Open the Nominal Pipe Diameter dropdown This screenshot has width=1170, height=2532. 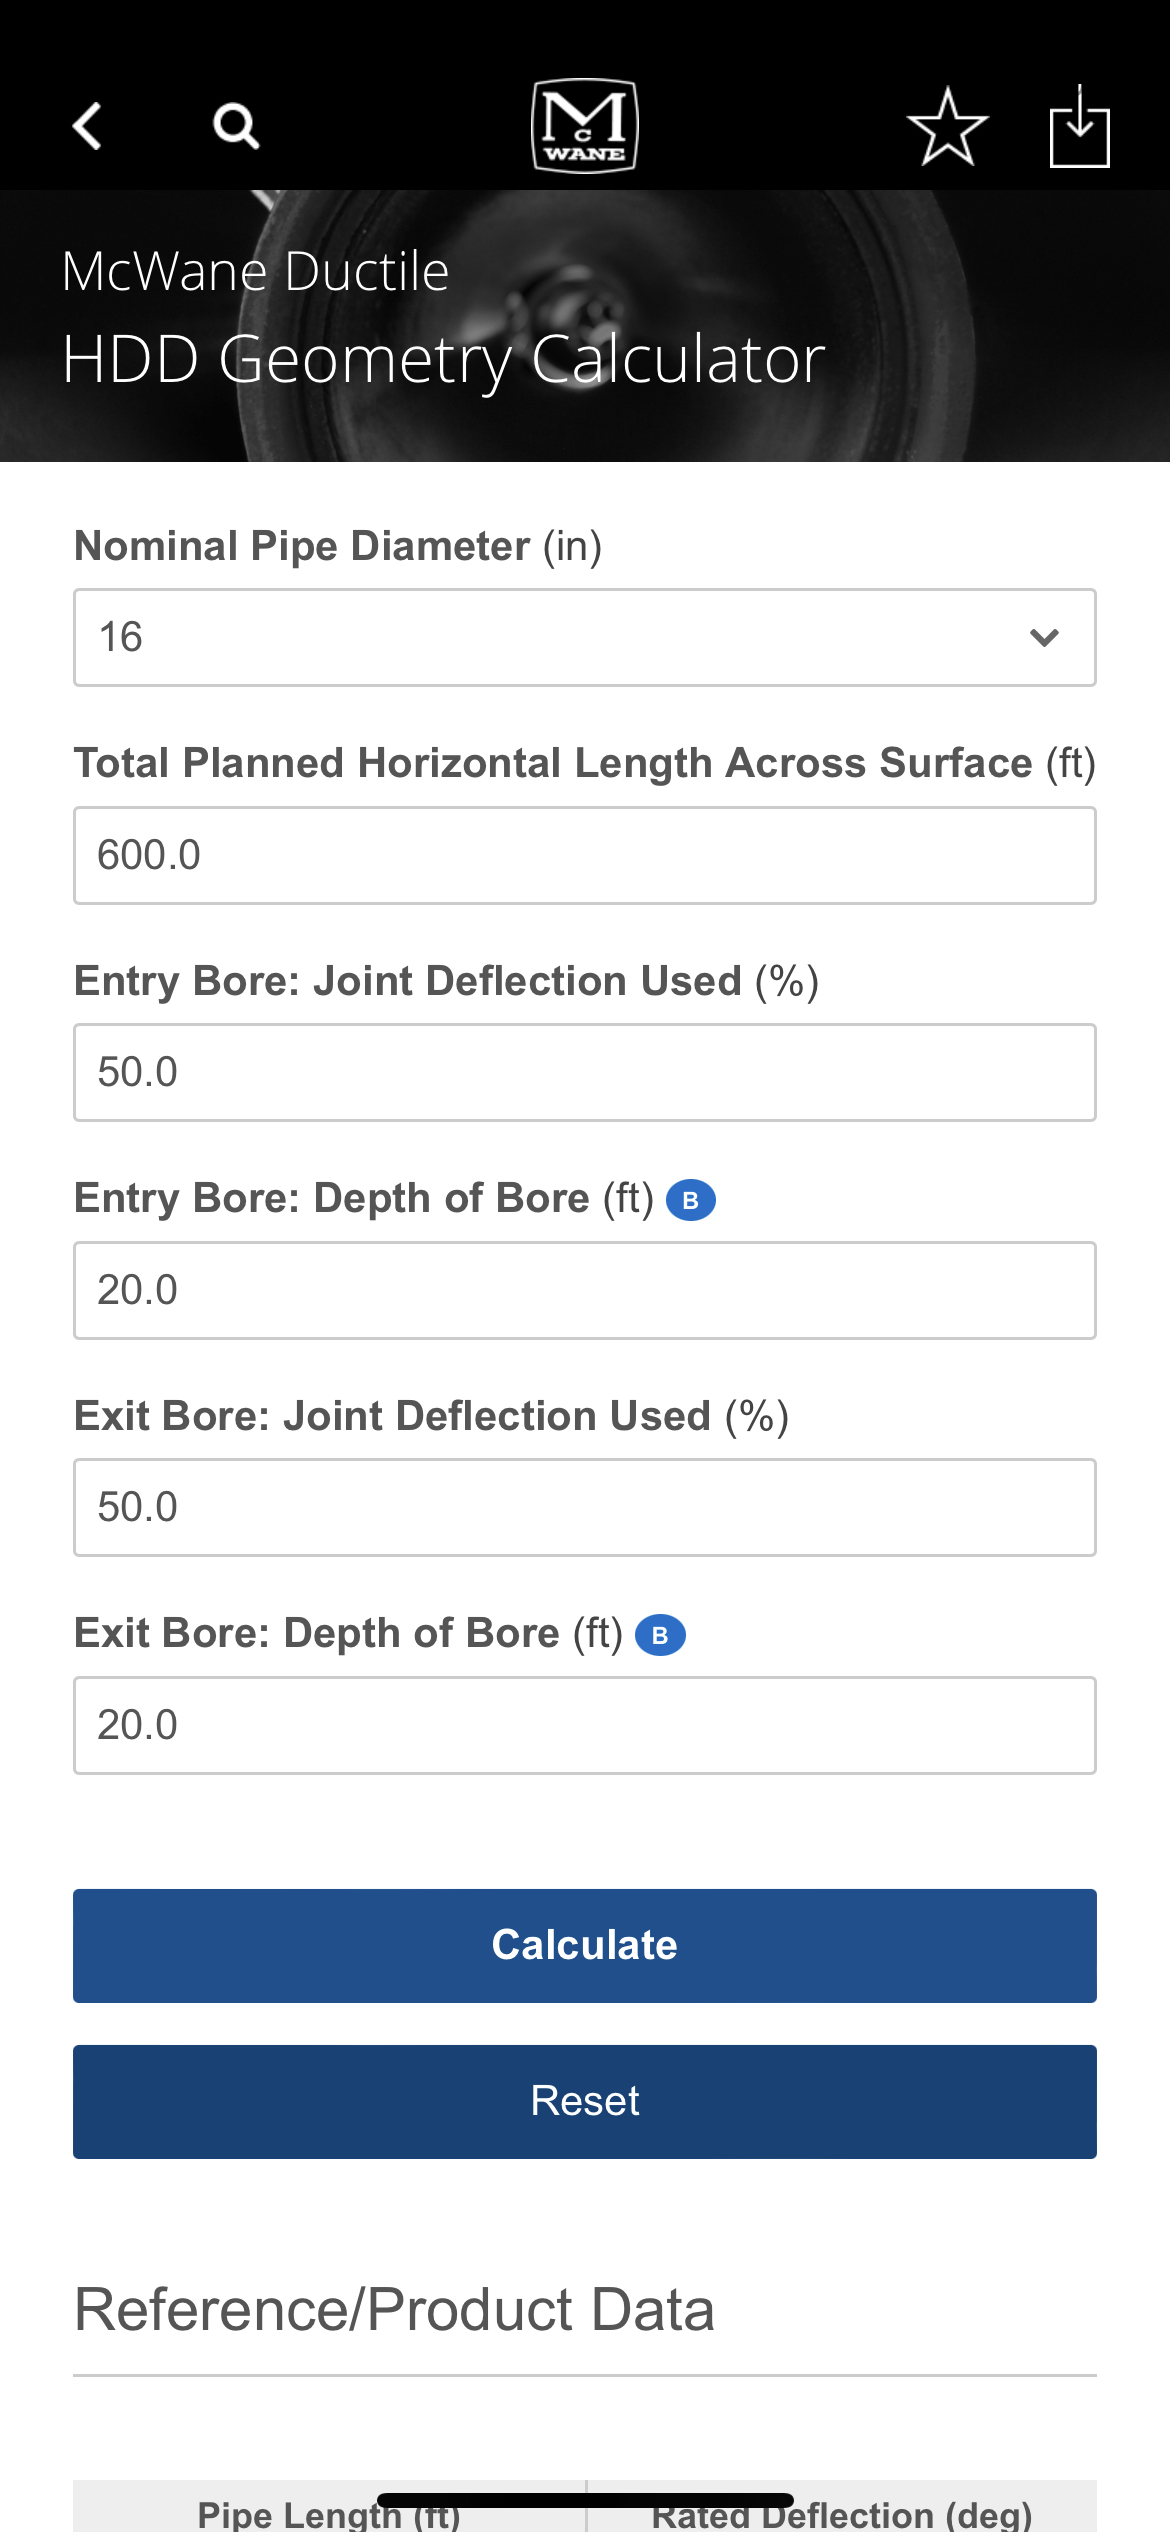tap(585, 638)
